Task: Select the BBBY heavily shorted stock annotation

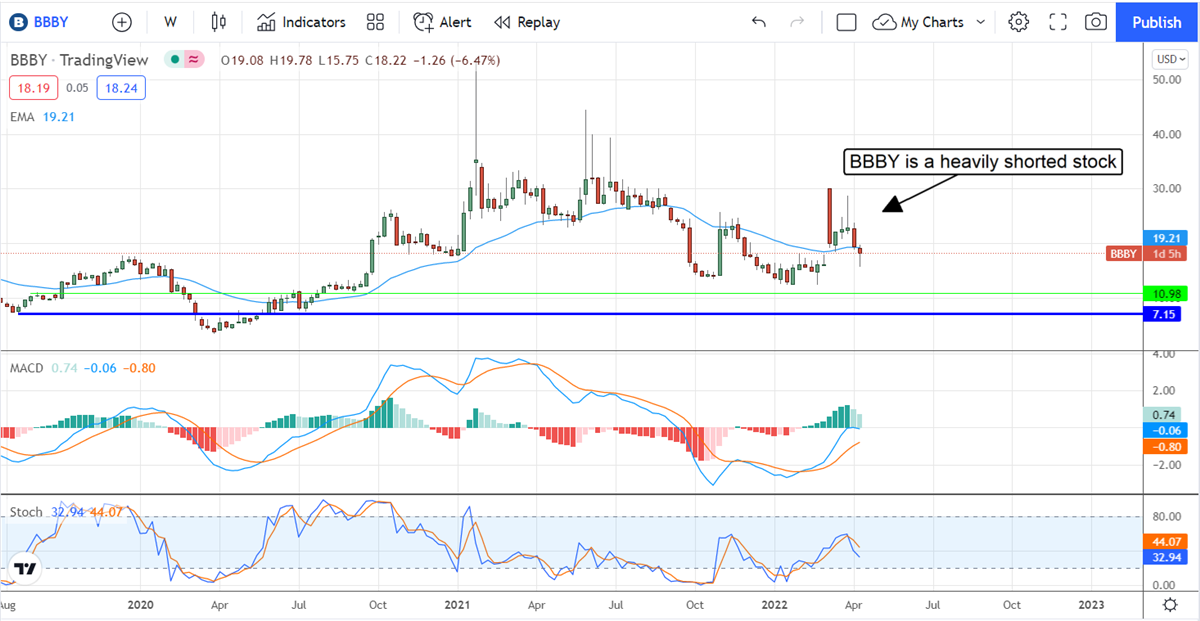Action: click(983, 162)
